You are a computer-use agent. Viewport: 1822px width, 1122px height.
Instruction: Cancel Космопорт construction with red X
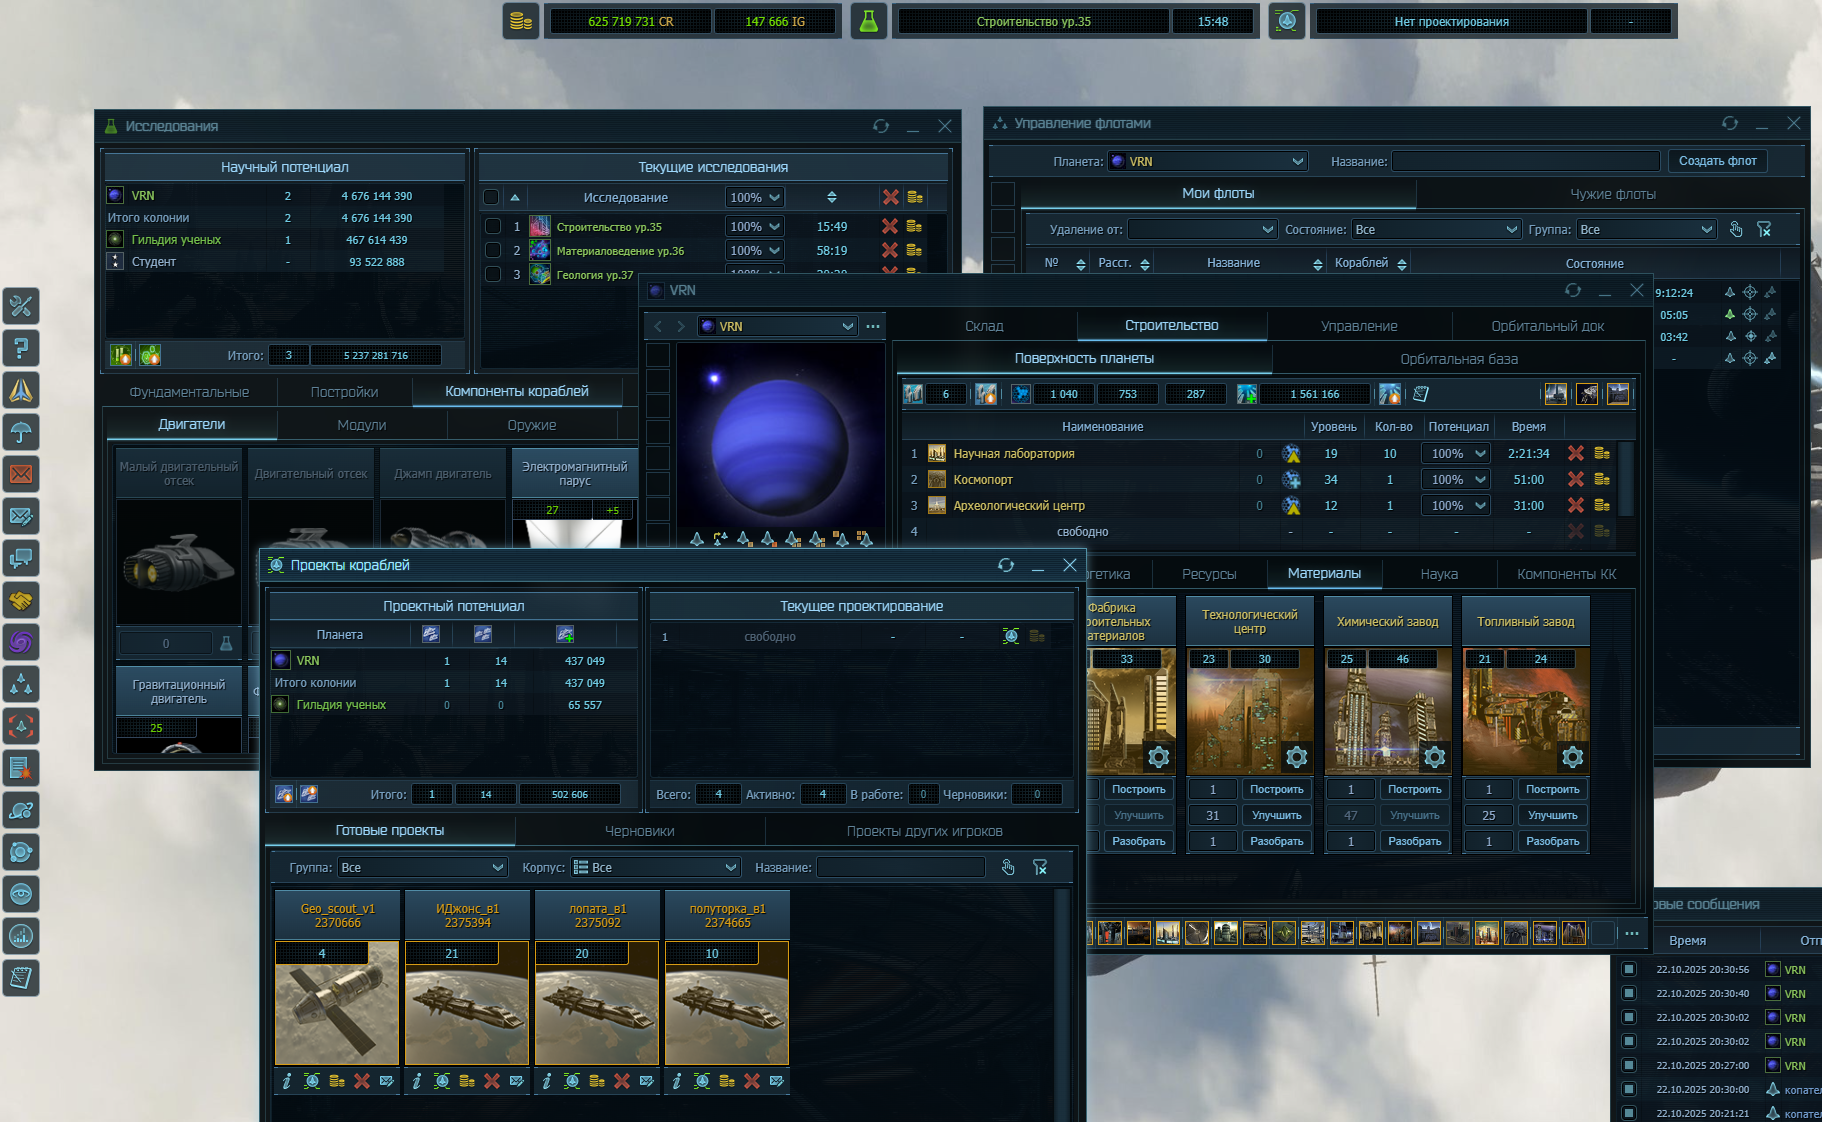coord(1575,480)
